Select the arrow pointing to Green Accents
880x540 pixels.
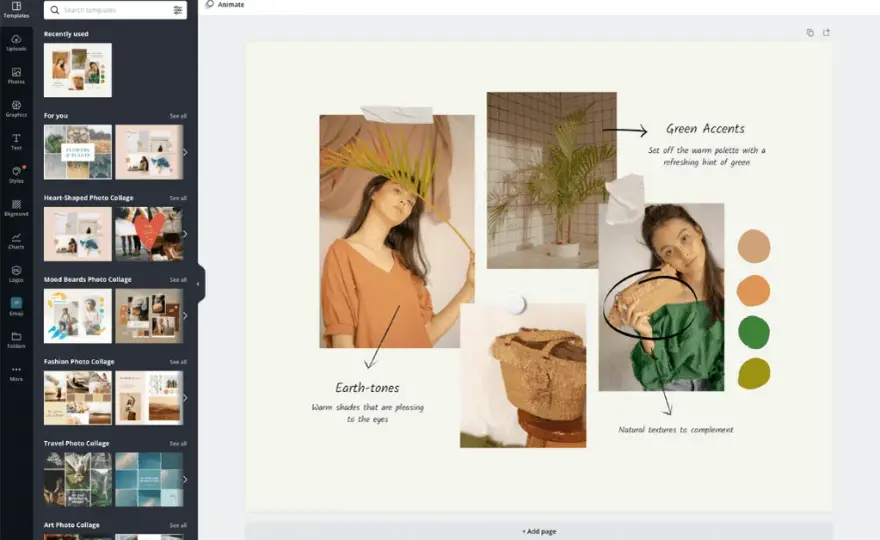click(626, 130)
